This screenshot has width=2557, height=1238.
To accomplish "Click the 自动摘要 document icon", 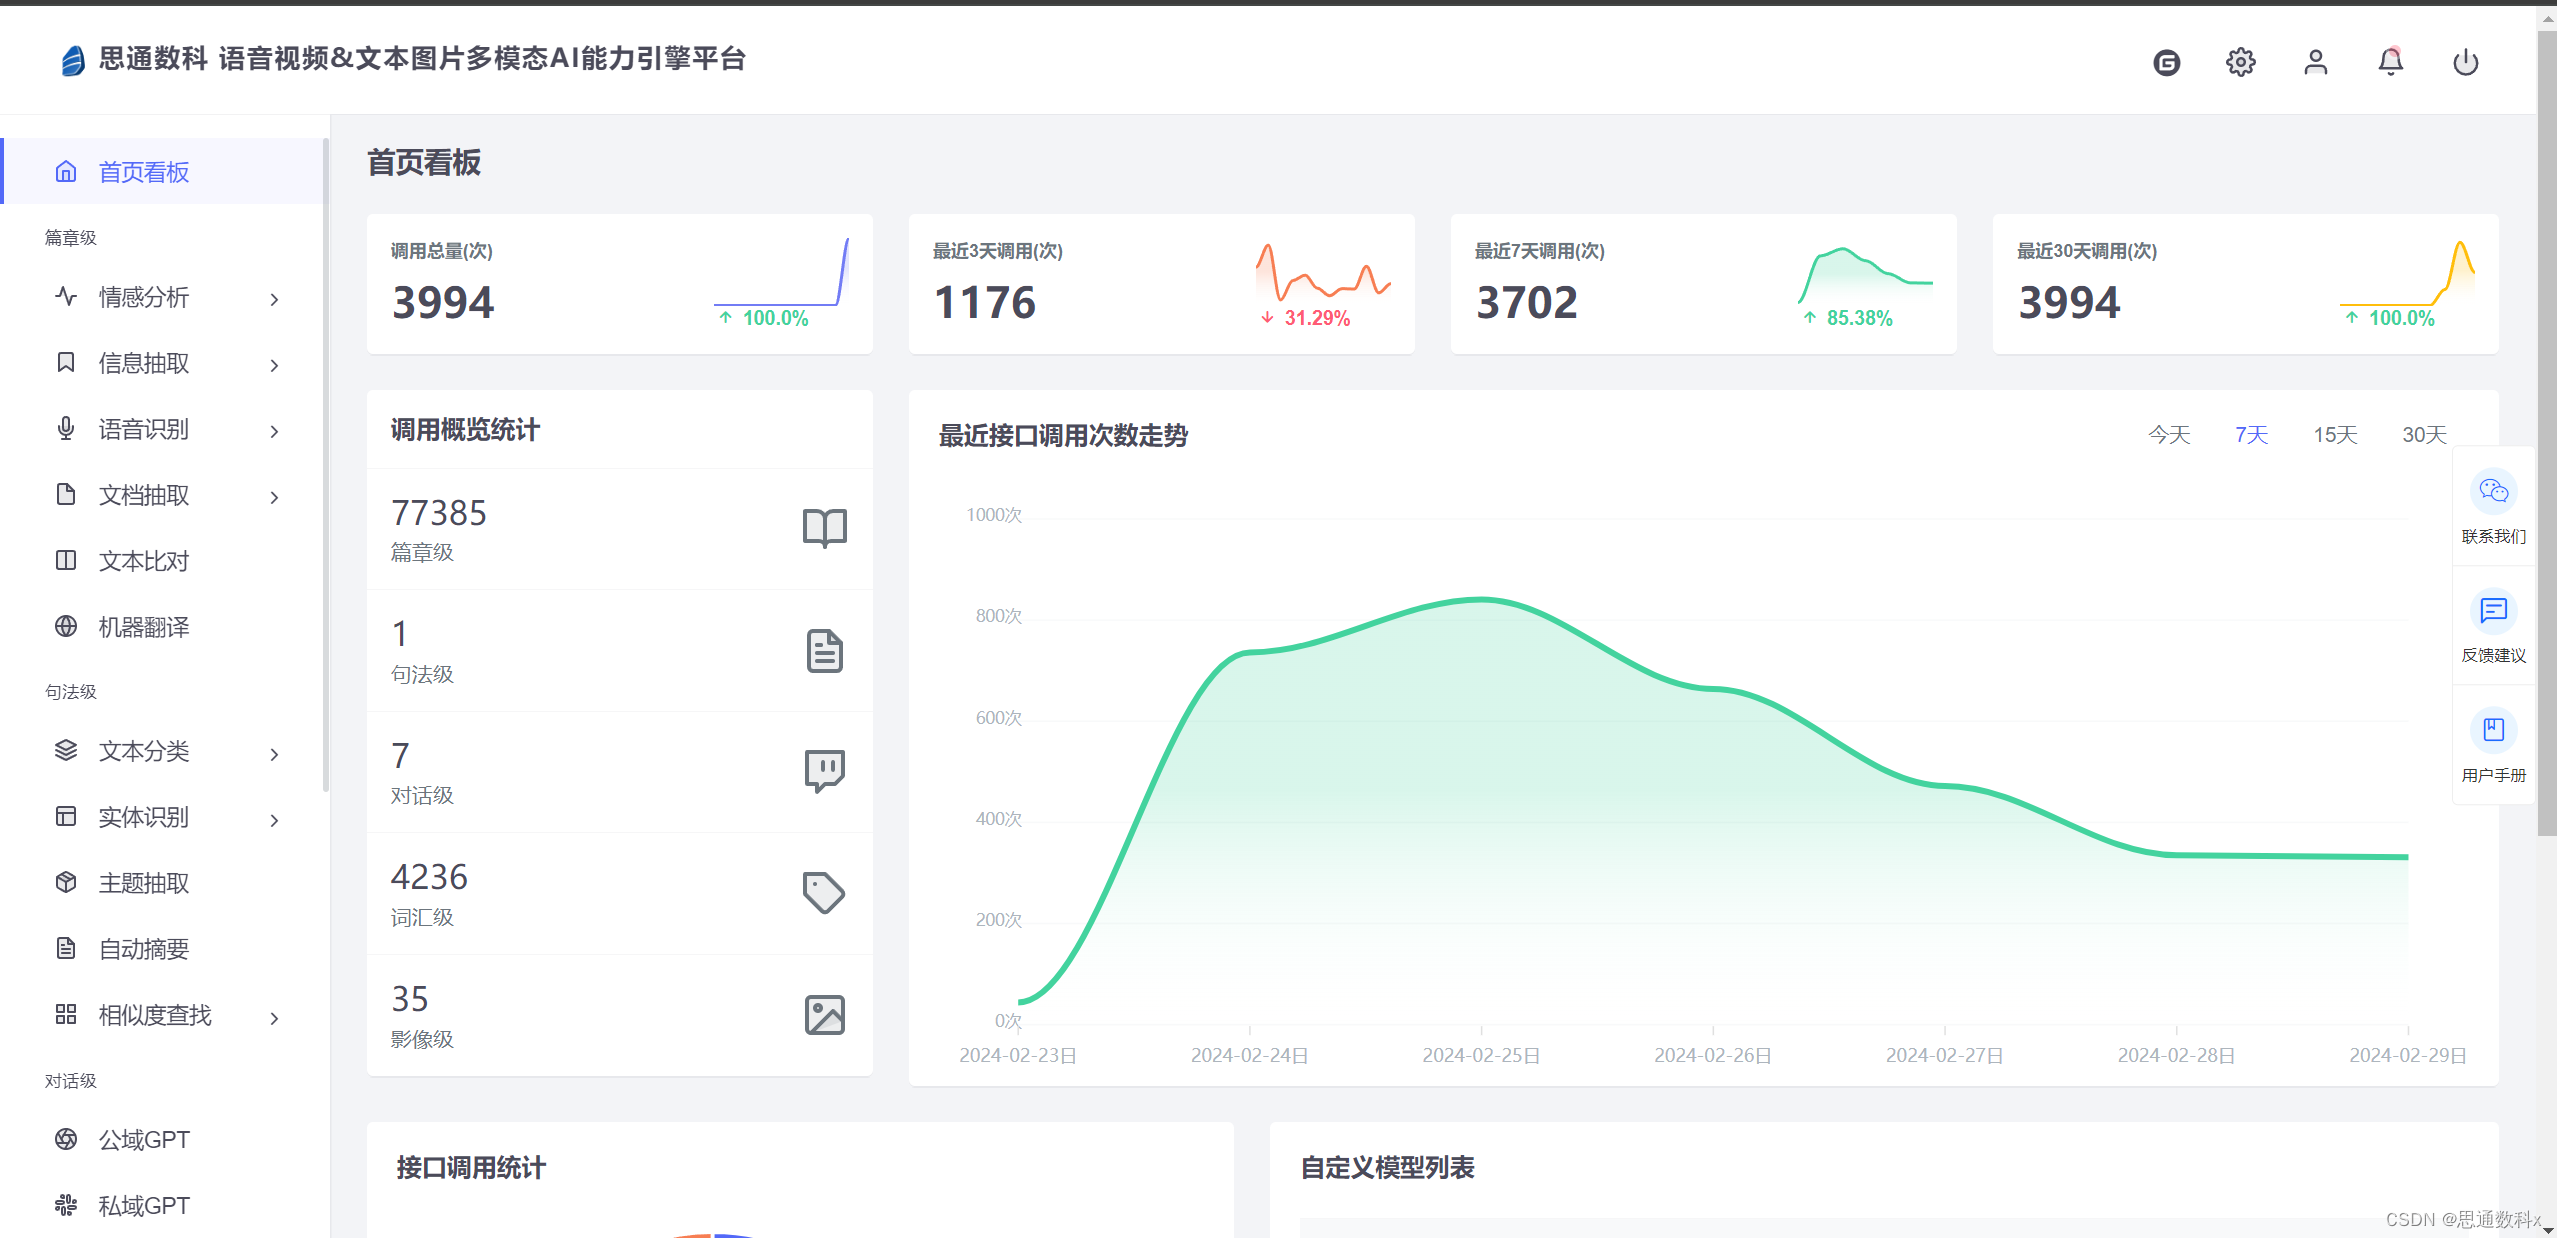I will (x=66, y=948).
